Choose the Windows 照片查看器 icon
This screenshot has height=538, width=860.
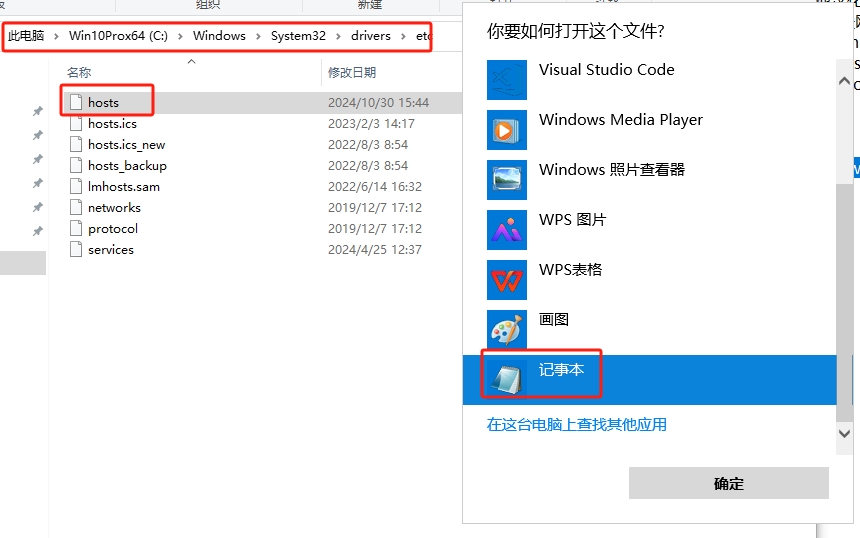(507, 180)
